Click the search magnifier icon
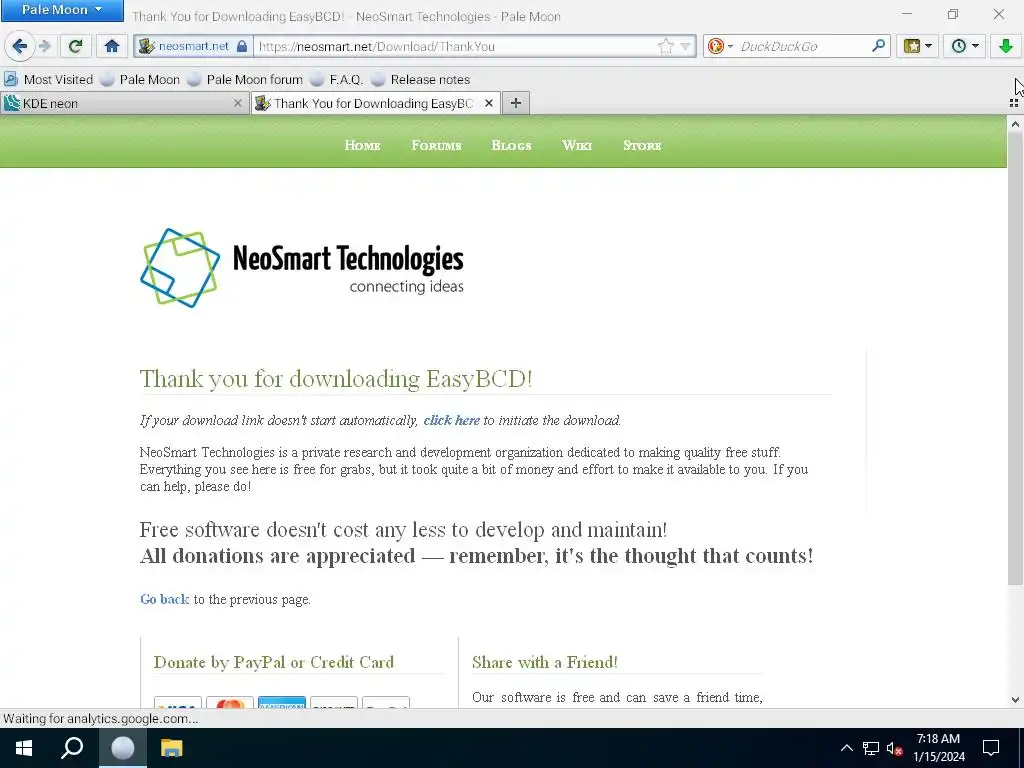Screen dimensions: 1024x768 pos(878,46)
